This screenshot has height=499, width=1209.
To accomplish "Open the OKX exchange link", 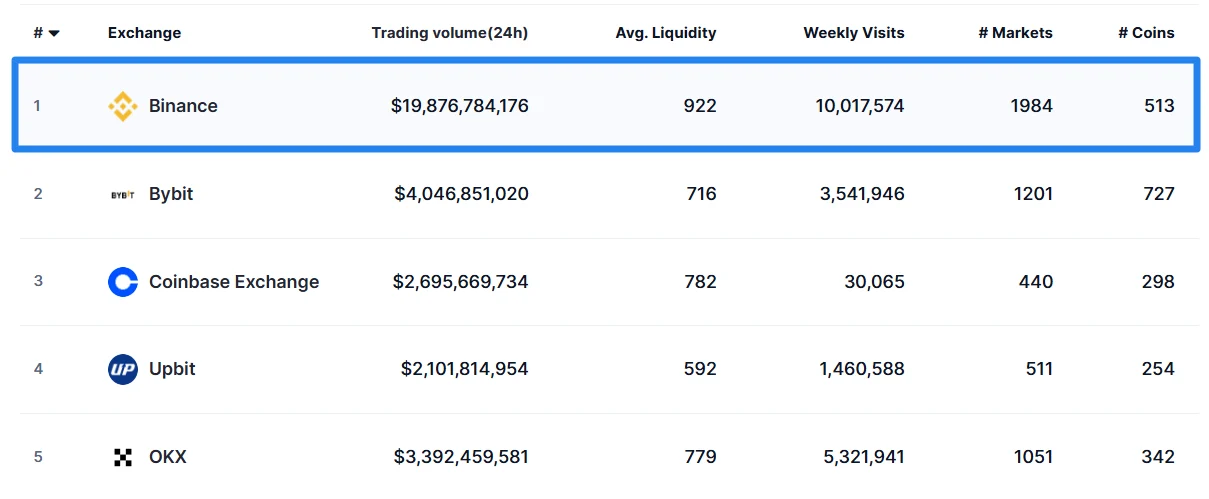I will [168, 457].
